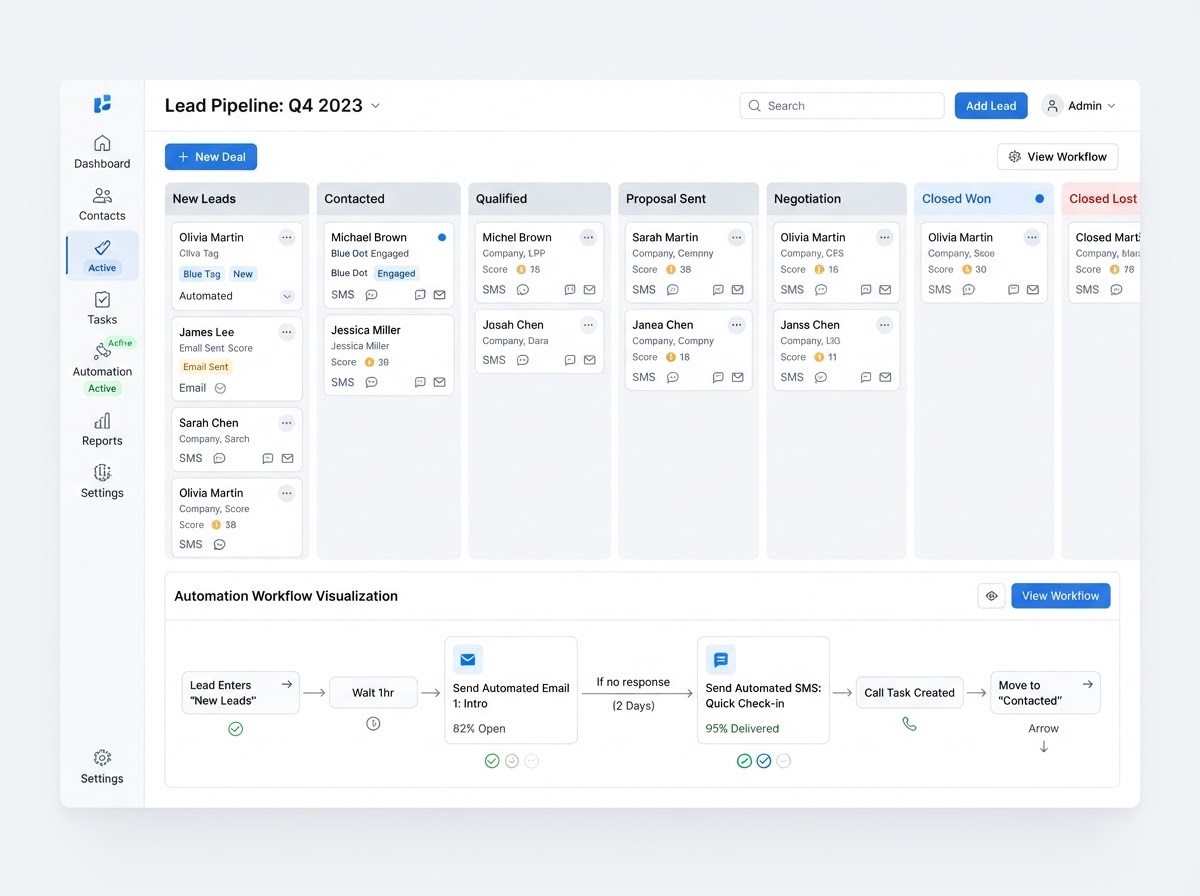Open Tasks in the sidebar
1200x896 pixels.
point(102,308)
